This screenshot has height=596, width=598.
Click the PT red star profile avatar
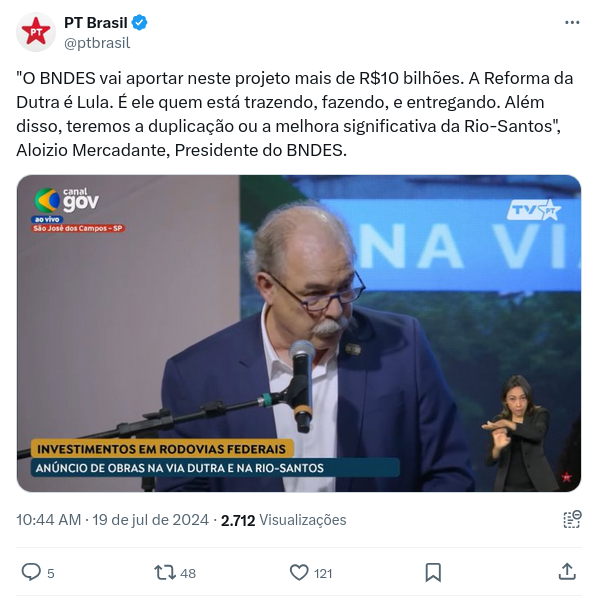point(36,32)
